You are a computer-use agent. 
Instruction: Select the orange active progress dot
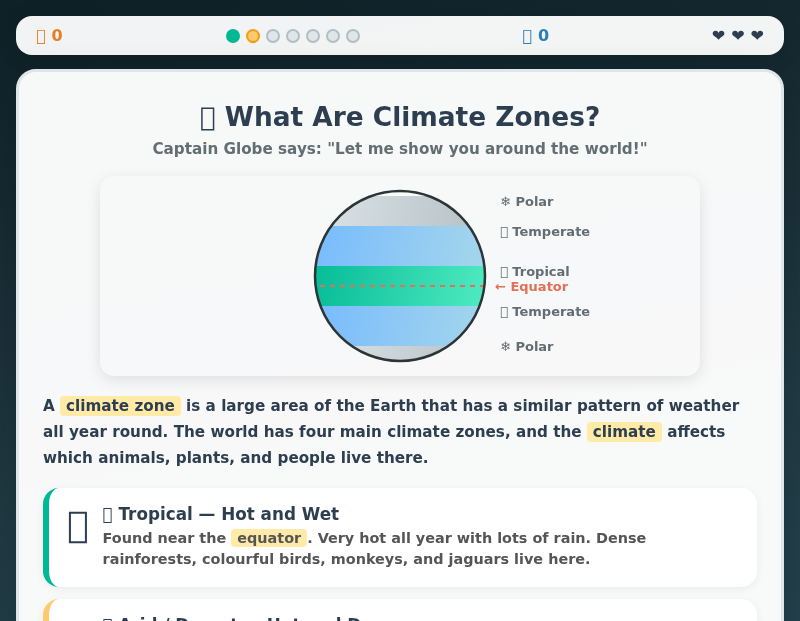pos(253,36)
